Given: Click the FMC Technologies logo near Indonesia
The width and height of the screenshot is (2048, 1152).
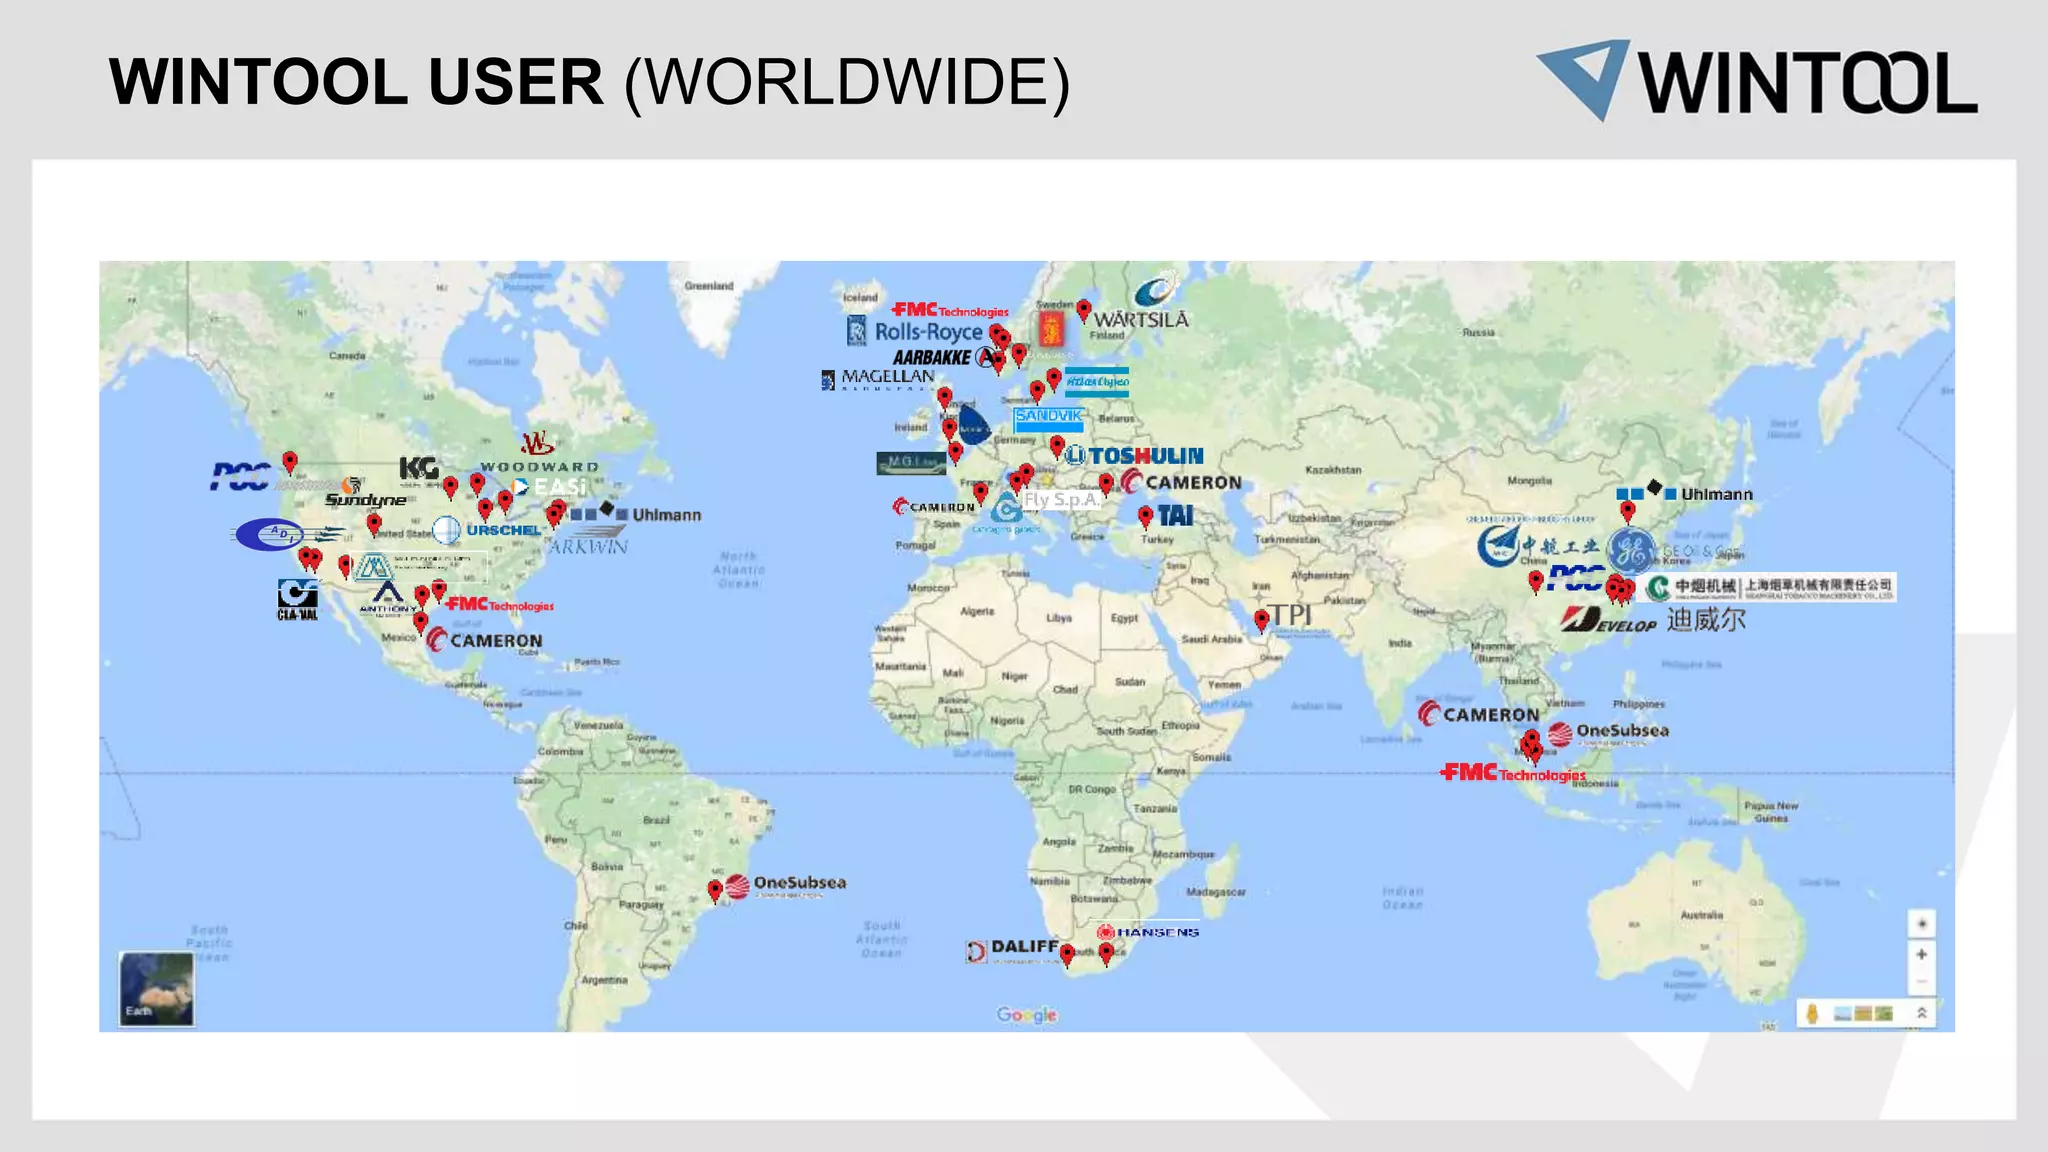Looking at the screenshot, I should [1513, 773].
